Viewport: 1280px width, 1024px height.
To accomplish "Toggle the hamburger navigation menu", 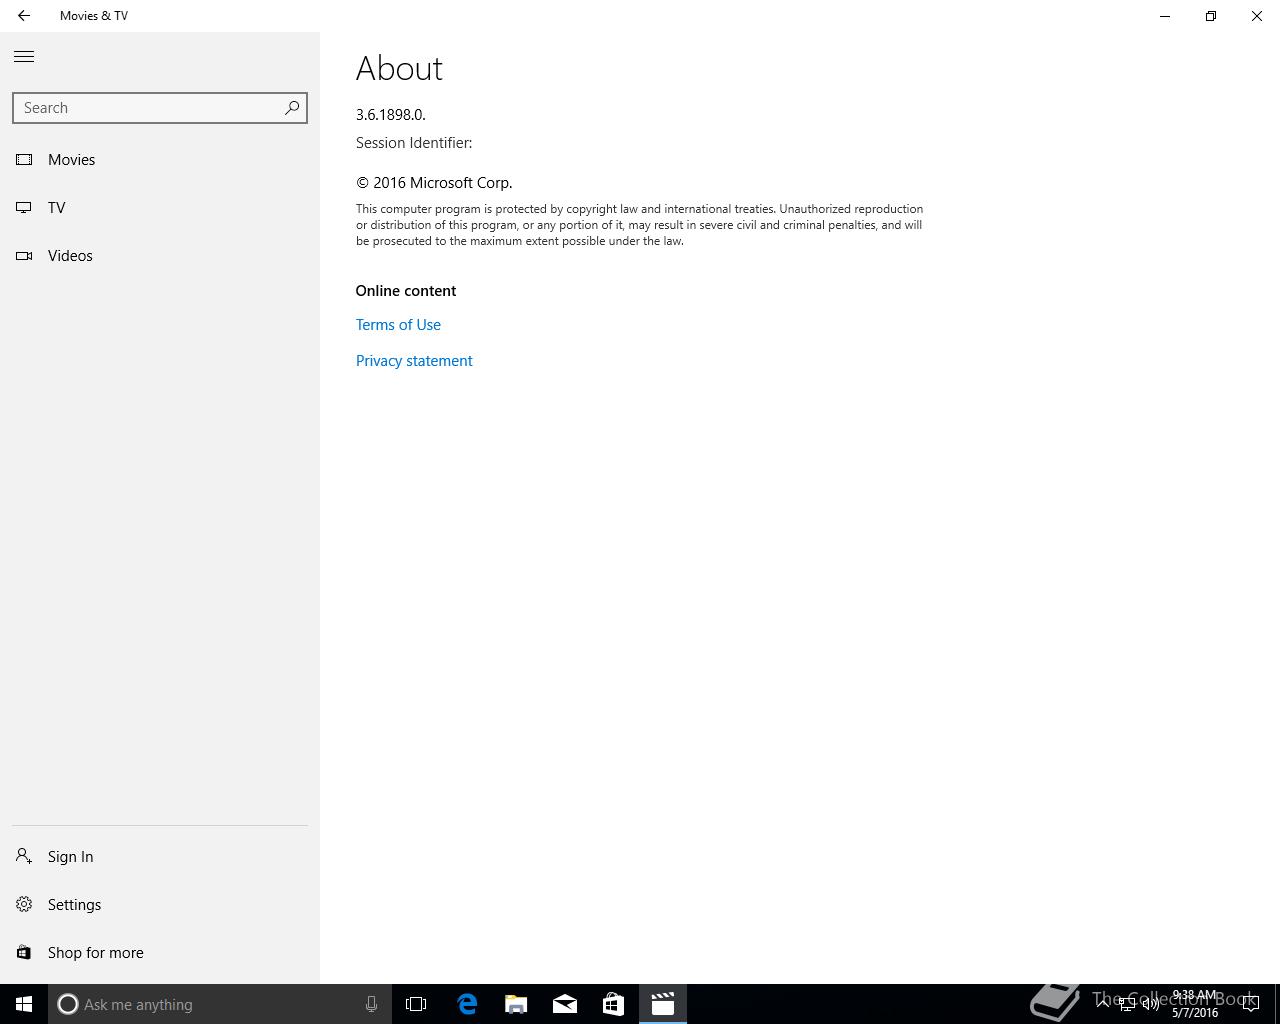I will [x=24, y=57].
